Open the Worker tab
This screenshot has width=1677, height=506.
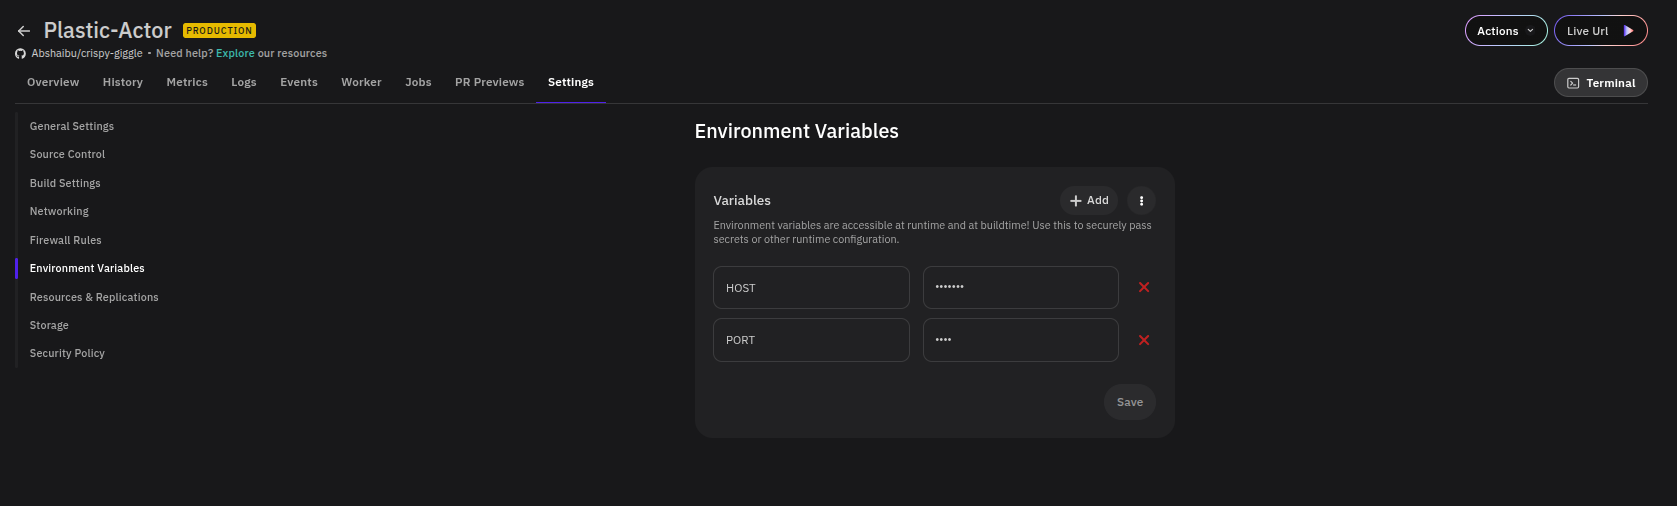click(x=361, y=82)
